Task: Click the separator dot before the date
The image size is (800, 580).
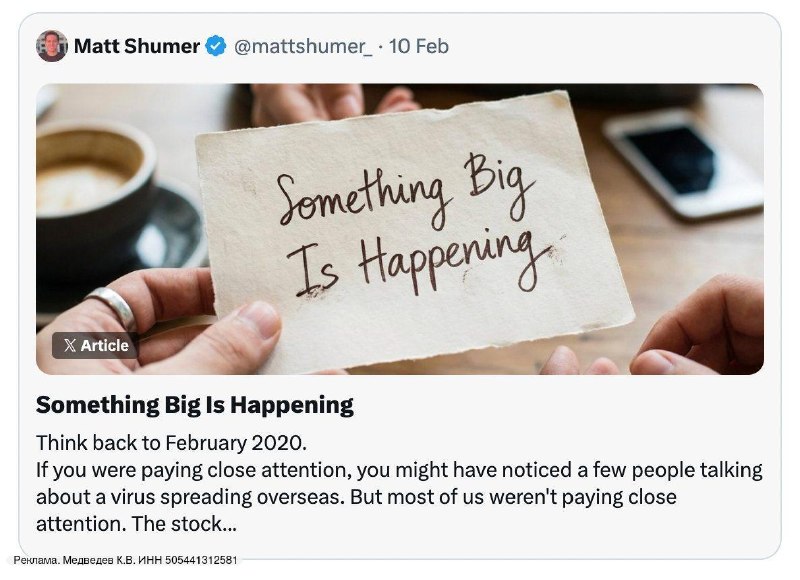Action: click(381, 46)
